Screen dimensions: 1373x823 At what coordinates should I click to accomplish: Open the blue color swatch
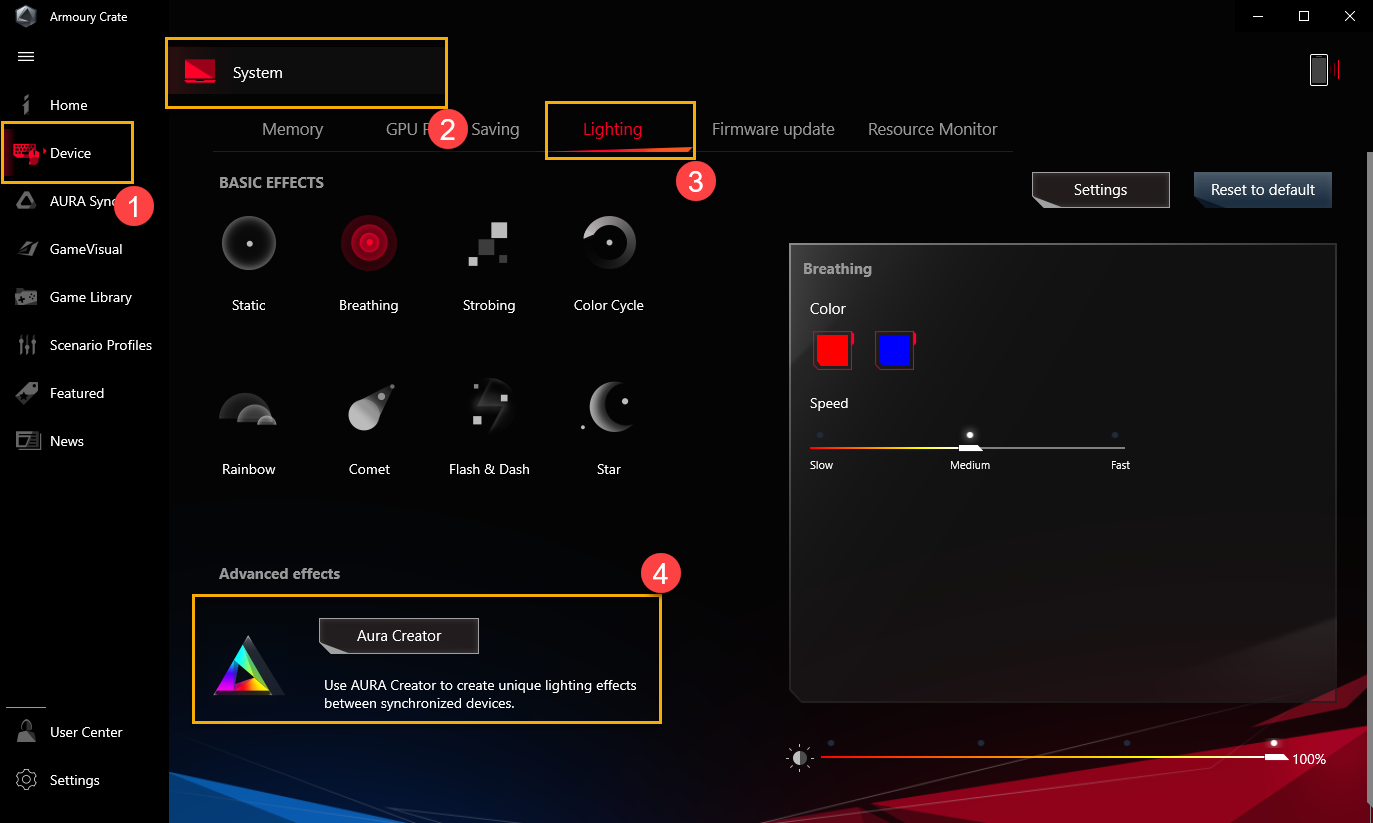pos(894,351)
